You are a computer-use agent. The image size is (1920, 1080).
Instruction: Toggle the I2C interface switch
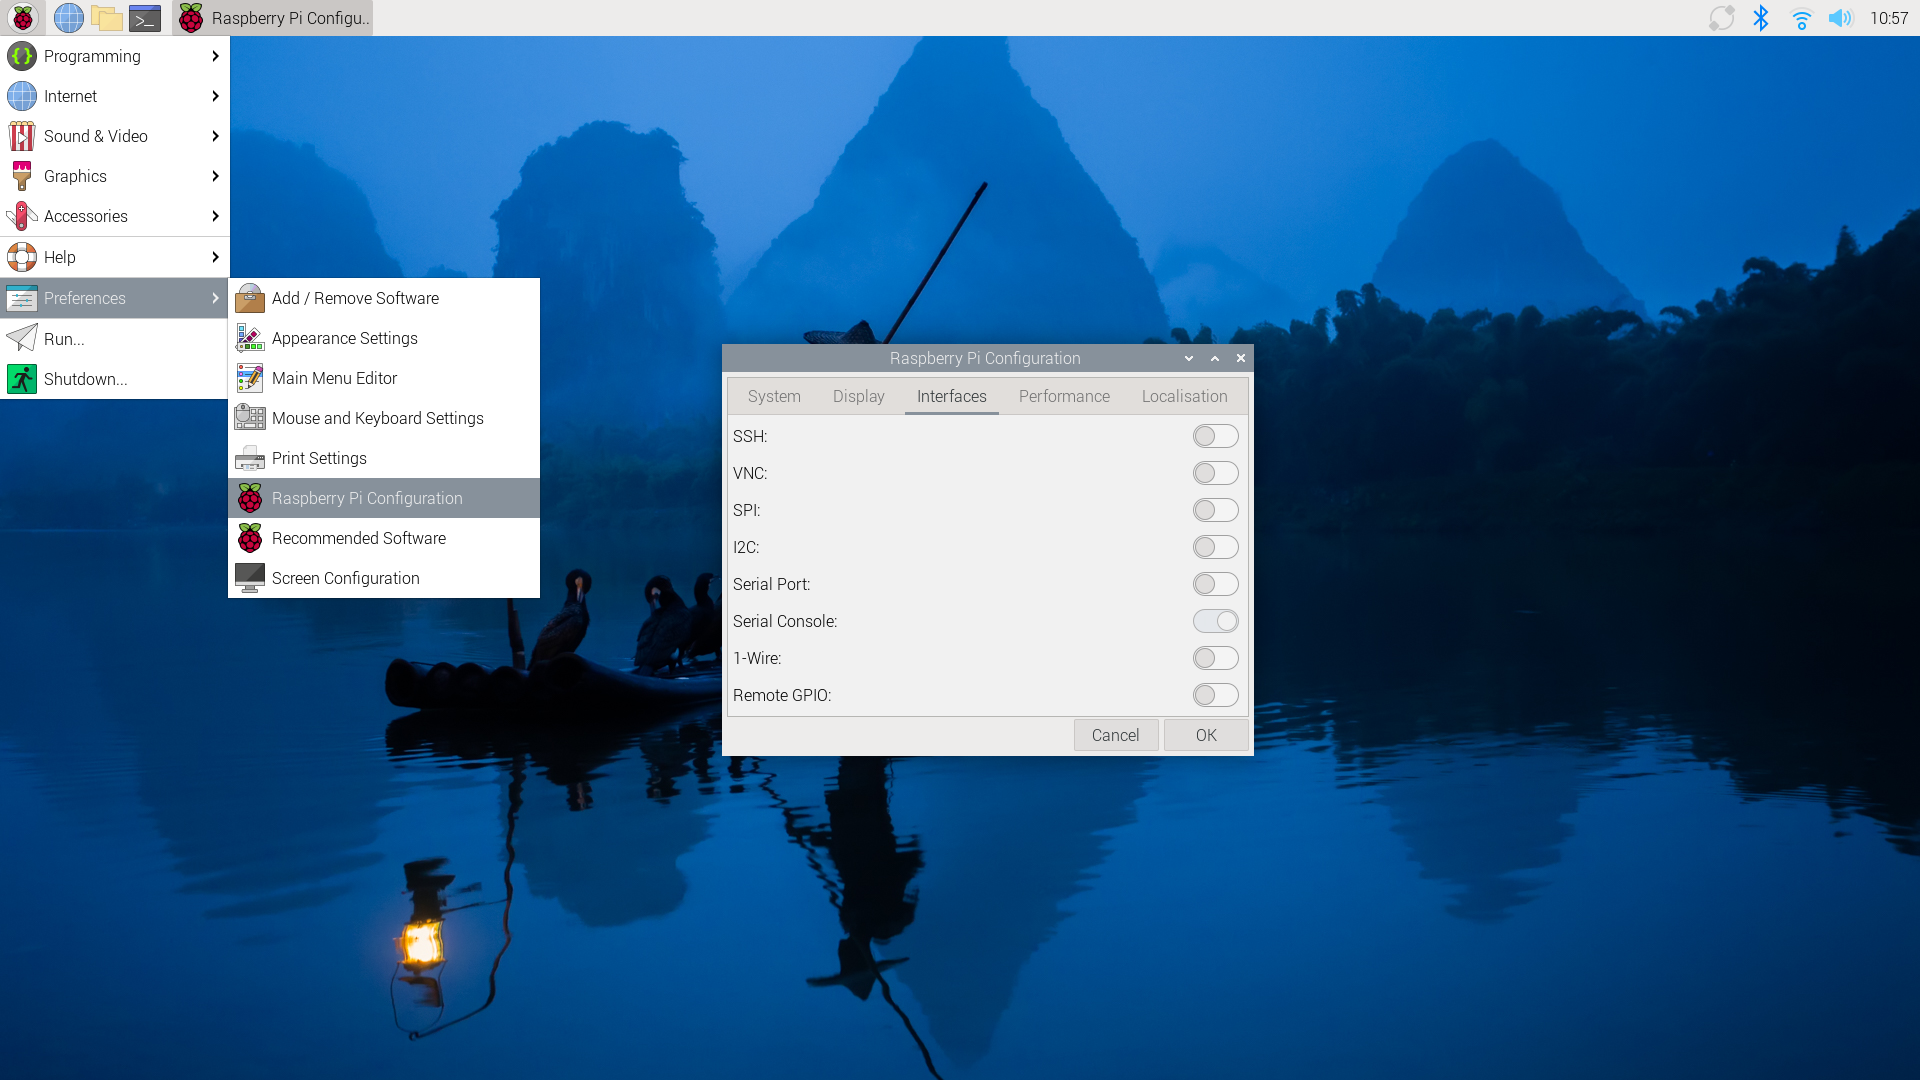coord(1215,547)
